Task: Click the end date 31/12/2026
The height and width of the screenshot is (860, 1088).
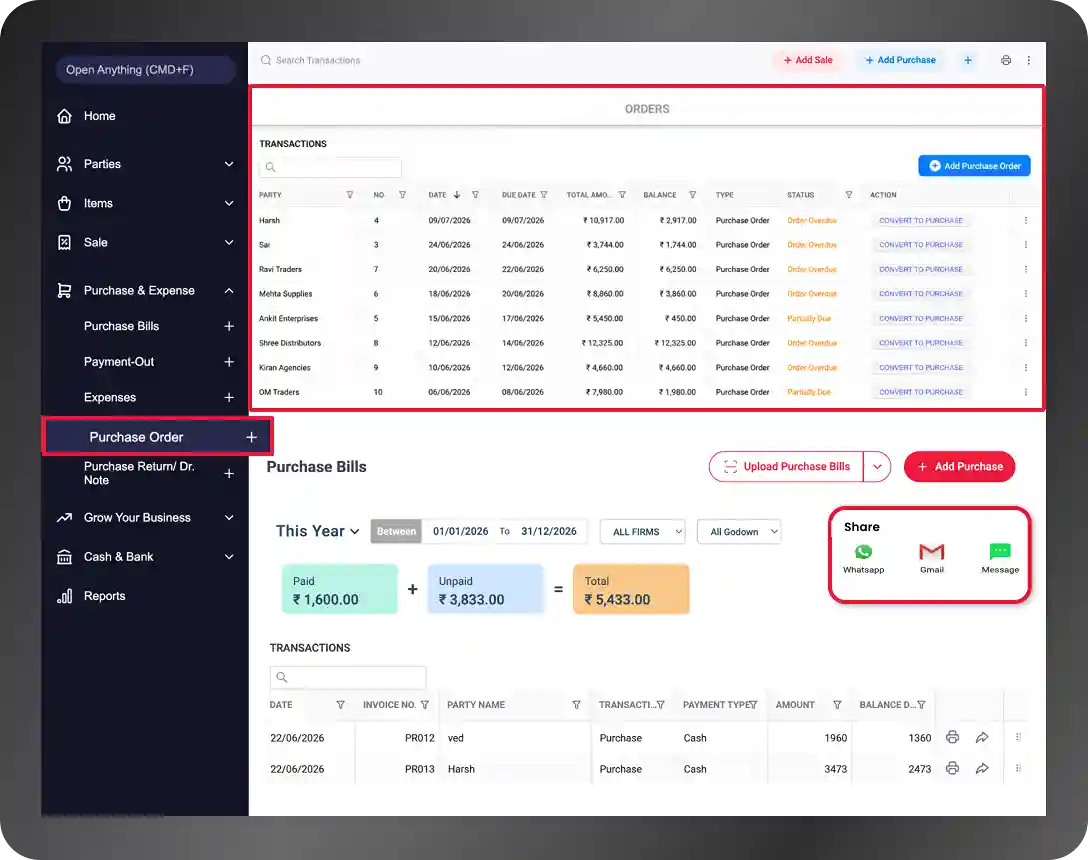Action: point(549,532)
